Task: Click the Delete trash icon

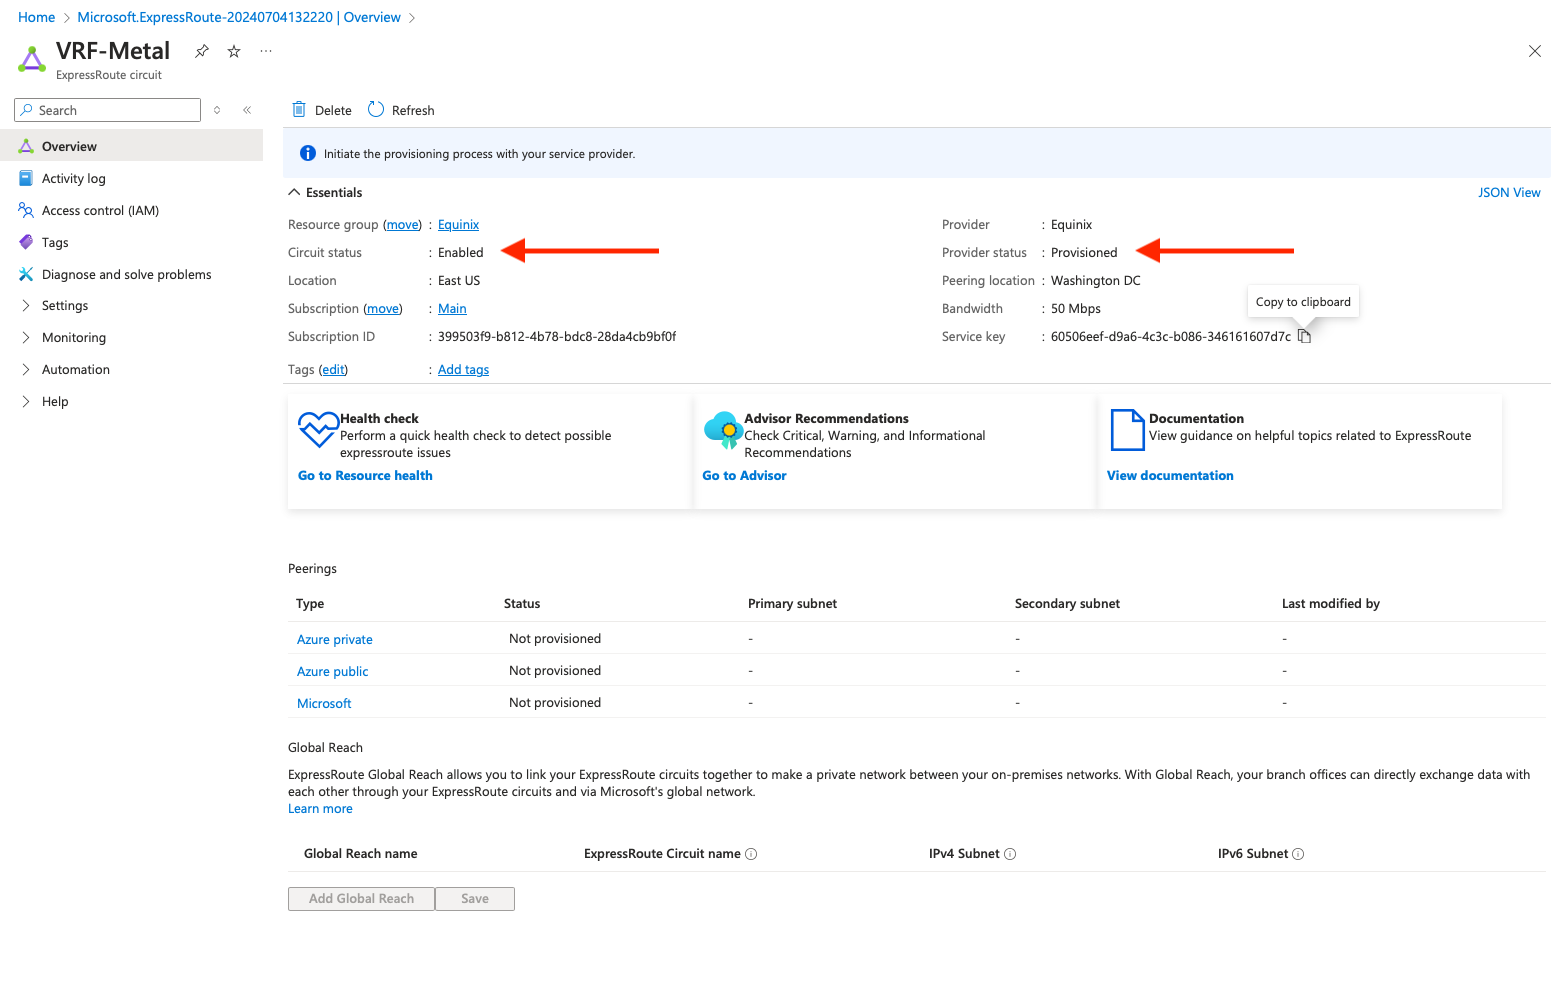Action: [x=298, y=109]
